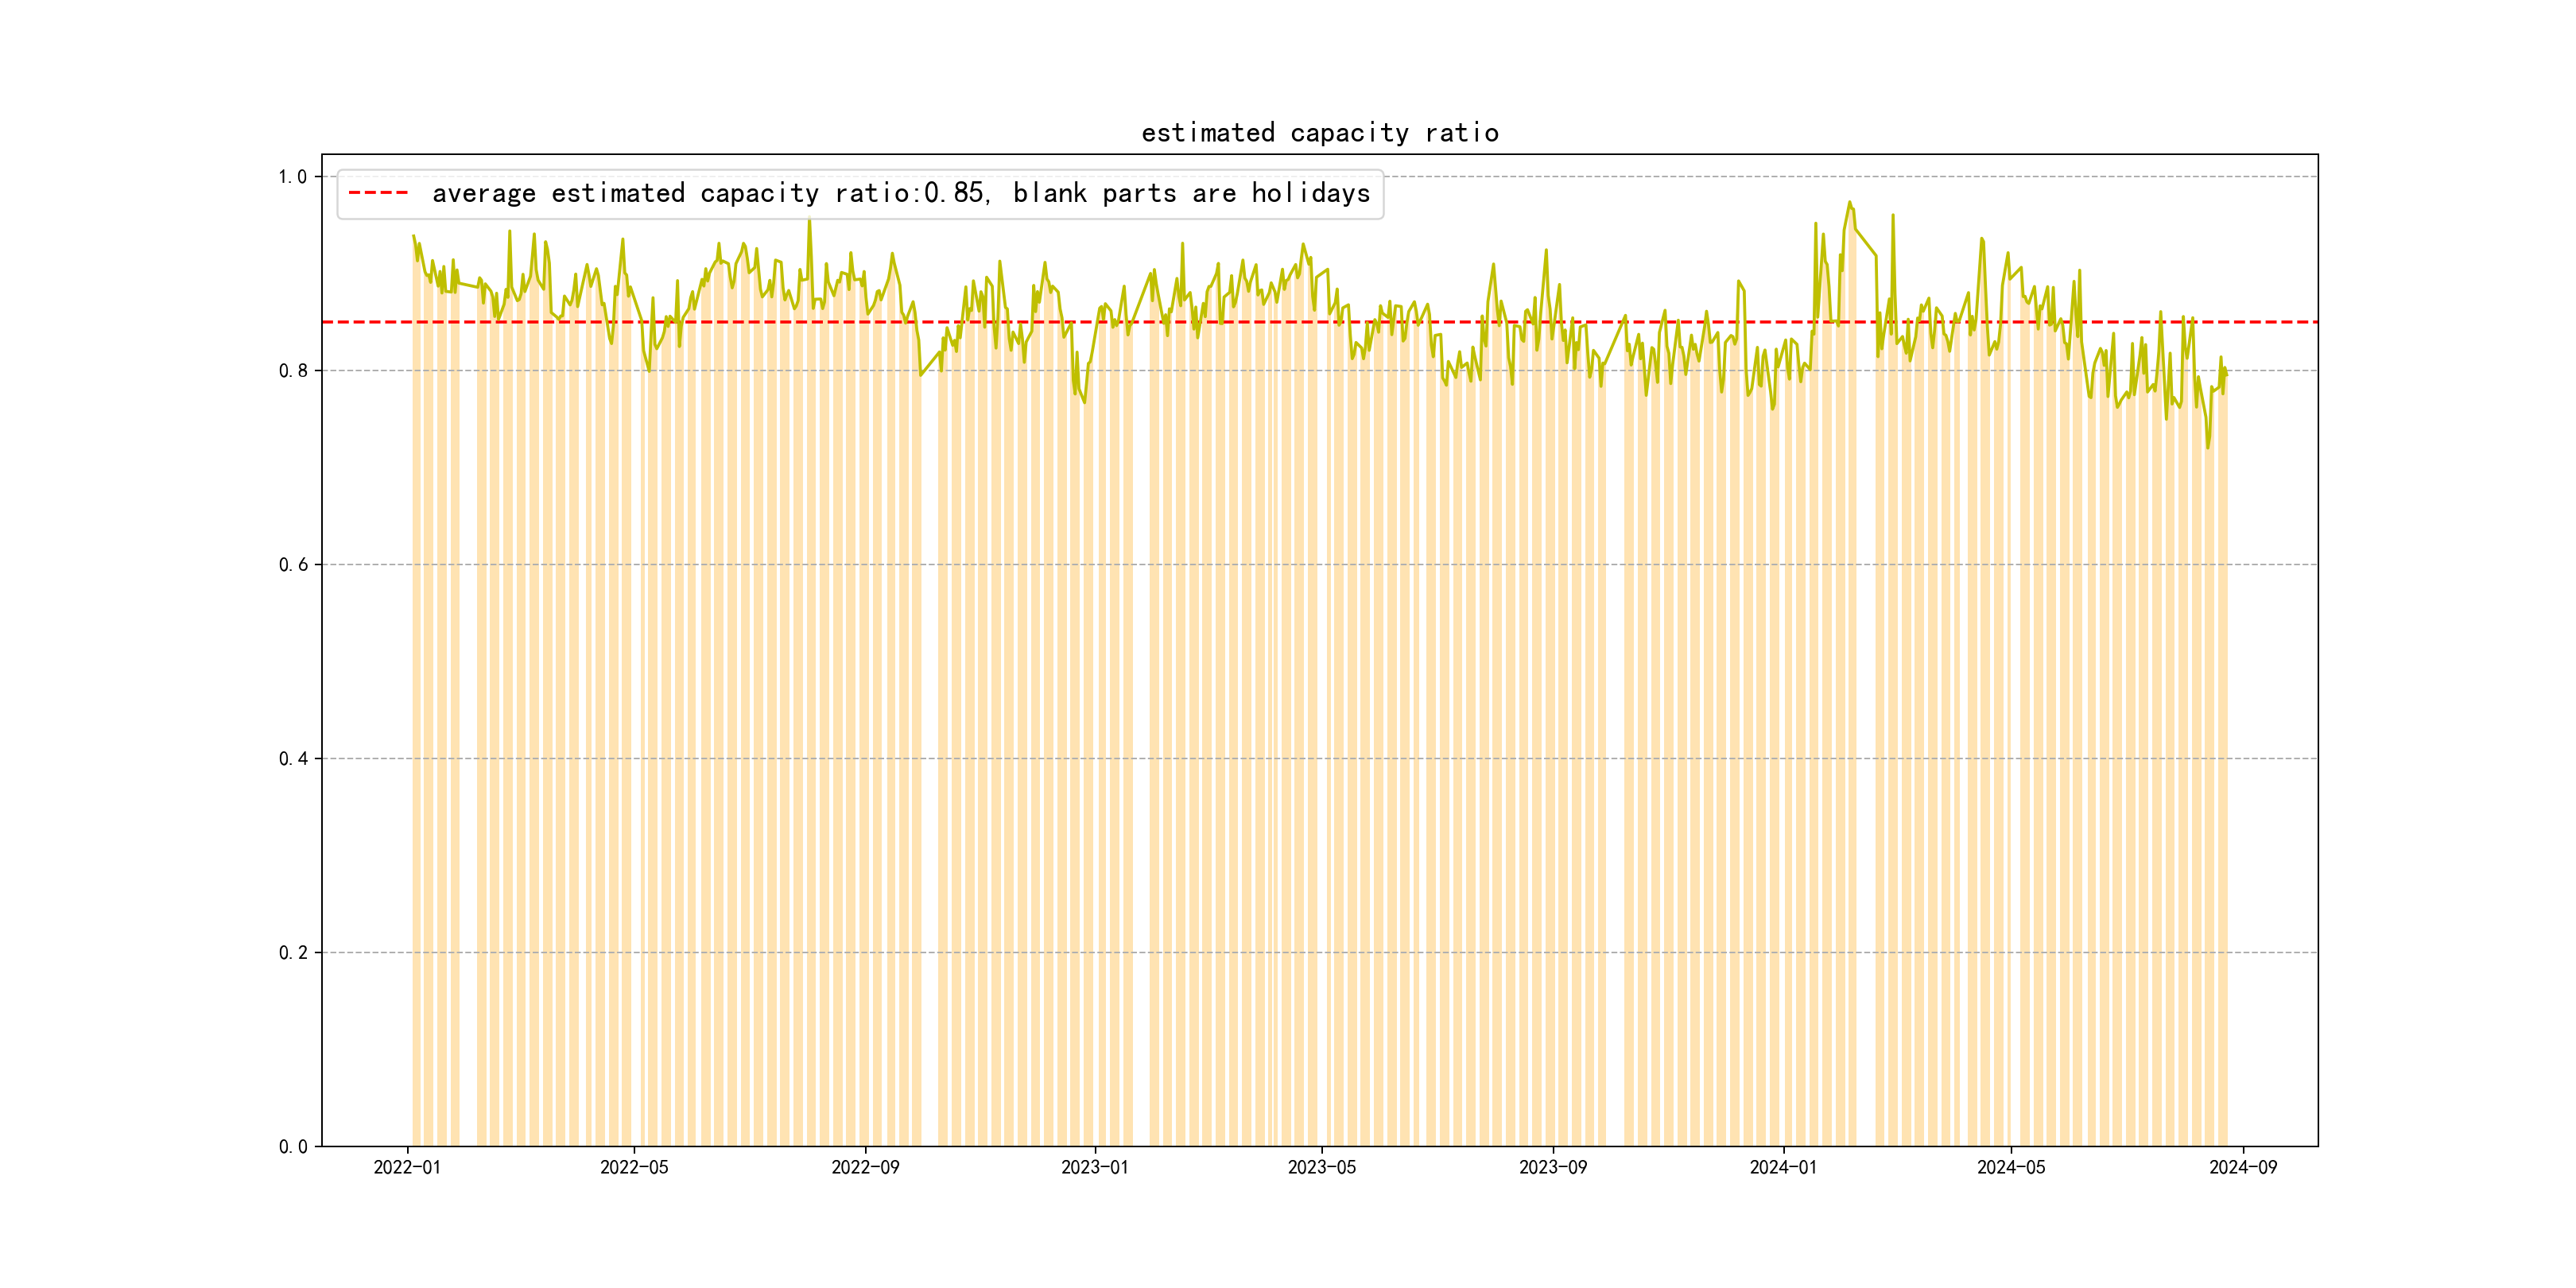The width and height of the screenshot is (2576, 1288).
Task: Click the 2022-05 x-axis date label
Action: click(634, 1168)
